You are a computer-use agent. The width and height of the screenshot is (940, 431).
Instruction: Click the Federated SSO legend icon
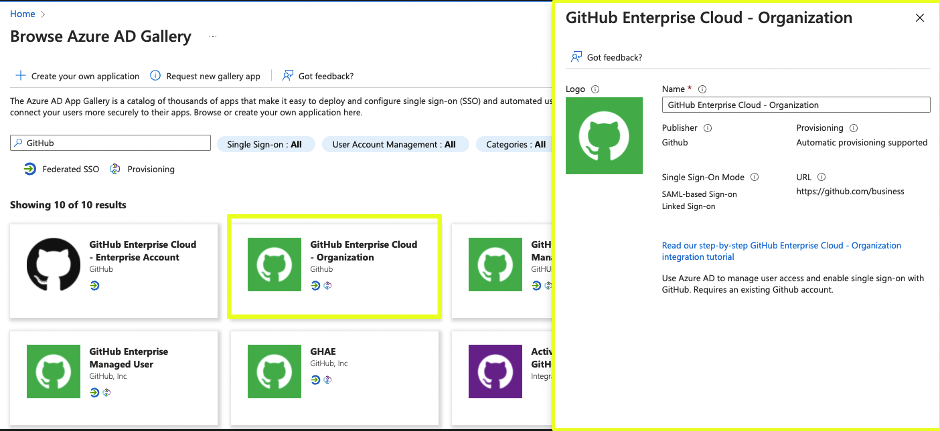(29, 169)
